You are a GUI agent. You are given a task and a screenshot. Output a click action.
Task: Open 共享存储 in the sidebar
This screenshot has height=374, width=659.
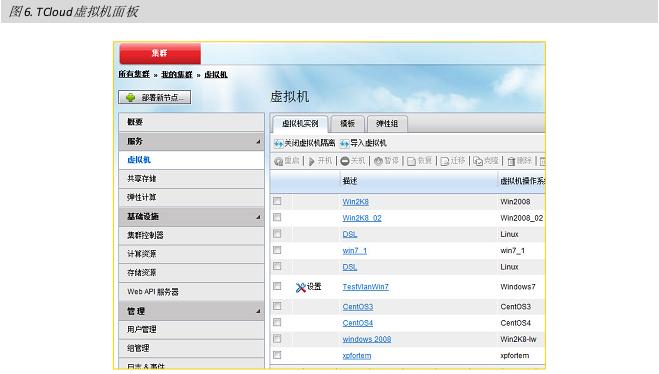point(191,179)
